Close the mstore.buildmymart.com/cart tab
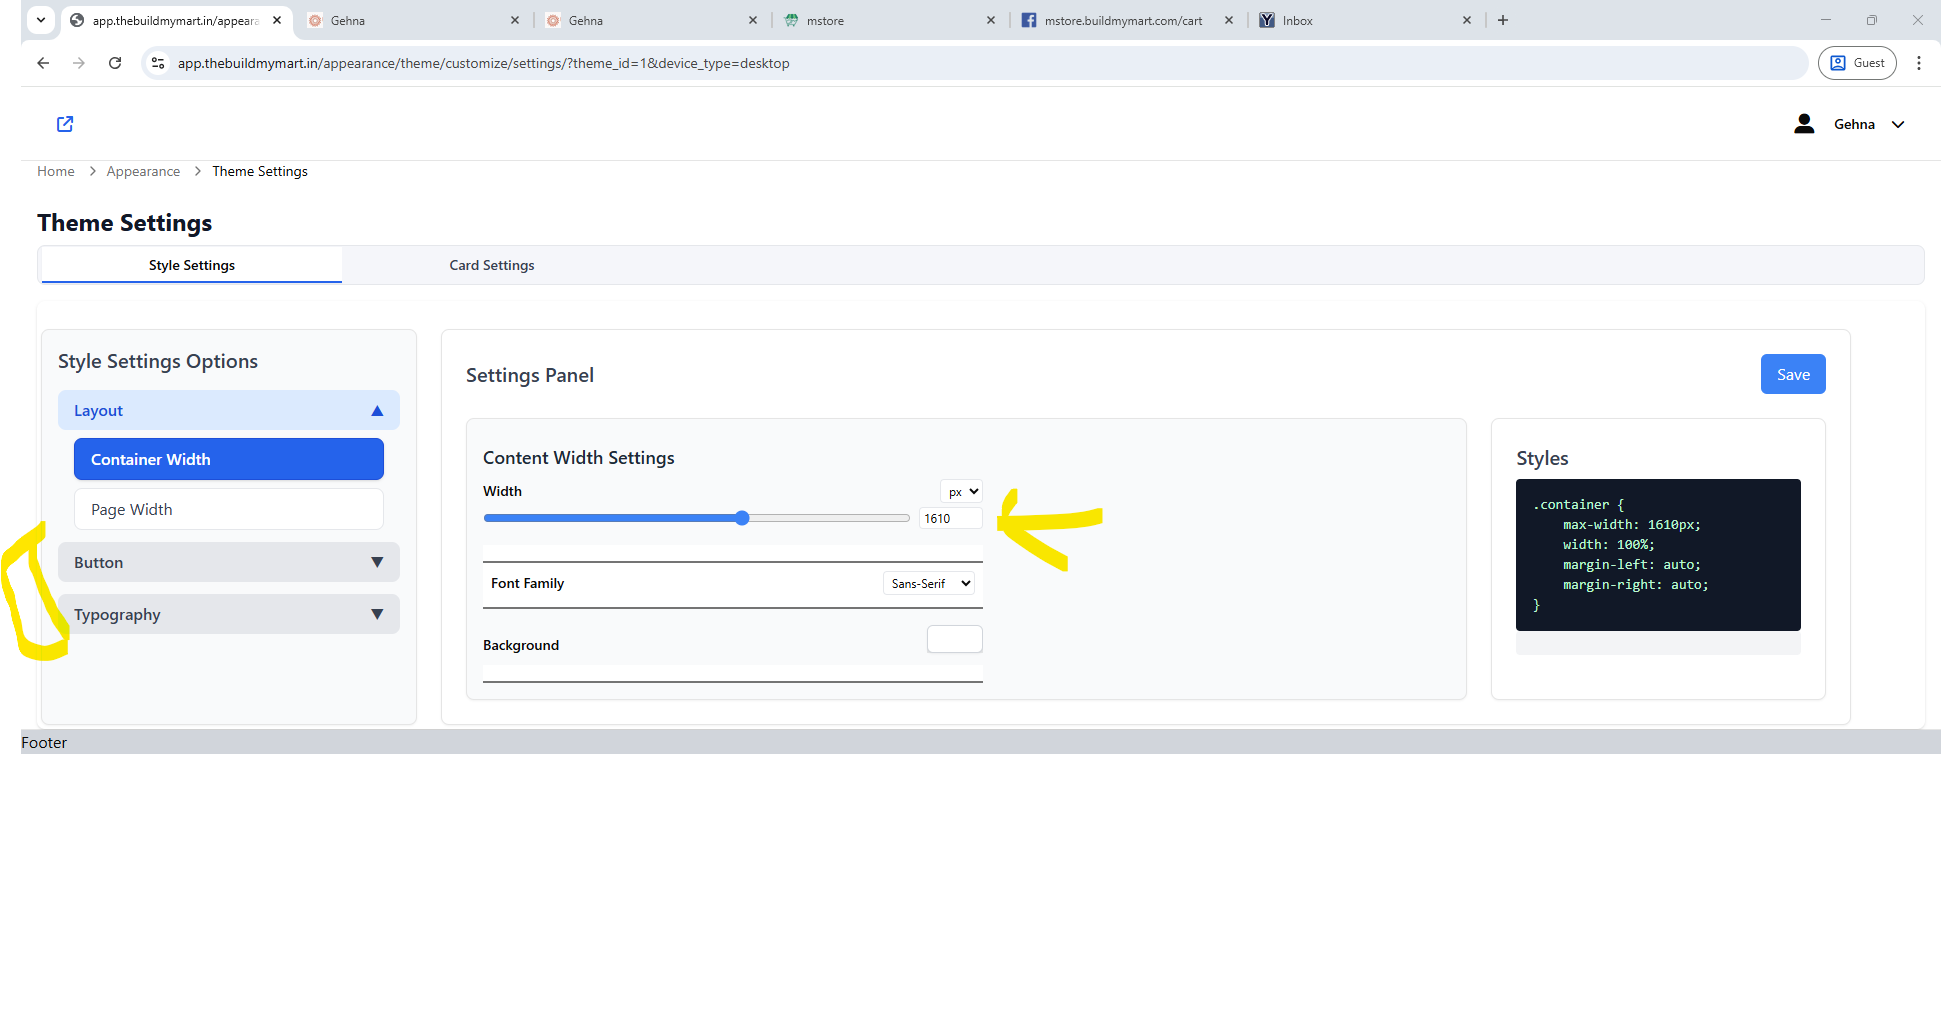Image resolution: width=1941 pixels, height=1032 pixels. click(1229, 20)
